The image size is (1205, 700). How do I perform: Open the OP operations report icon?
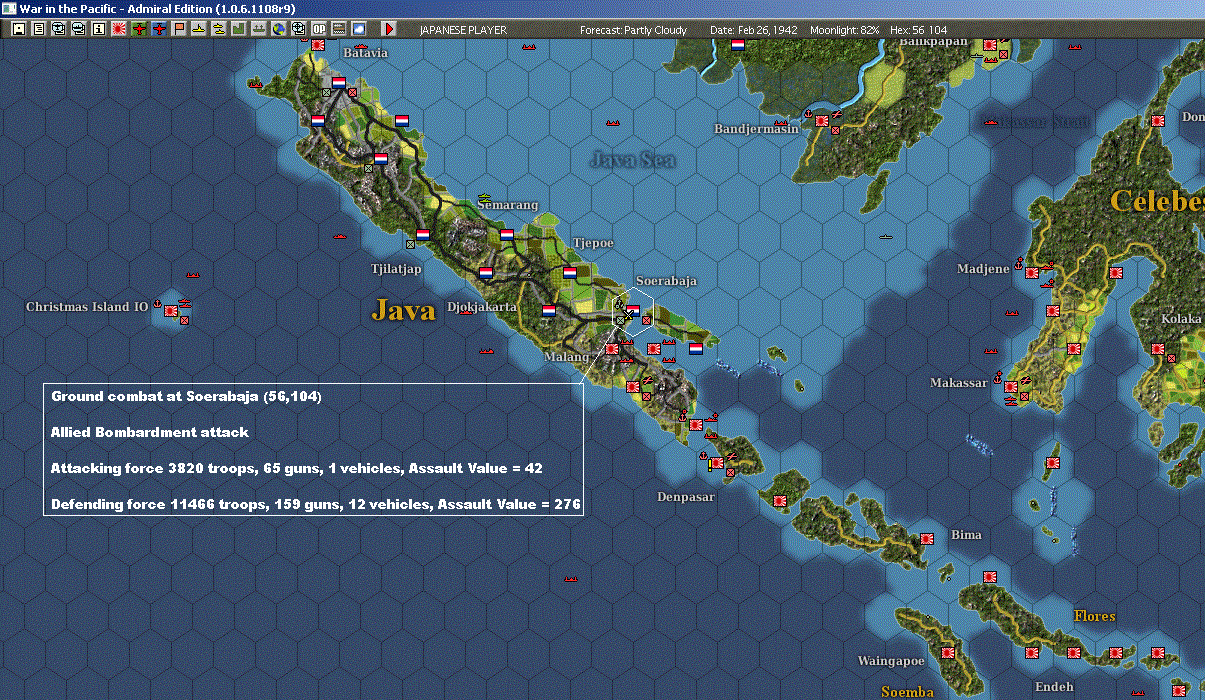coord(319,29)
